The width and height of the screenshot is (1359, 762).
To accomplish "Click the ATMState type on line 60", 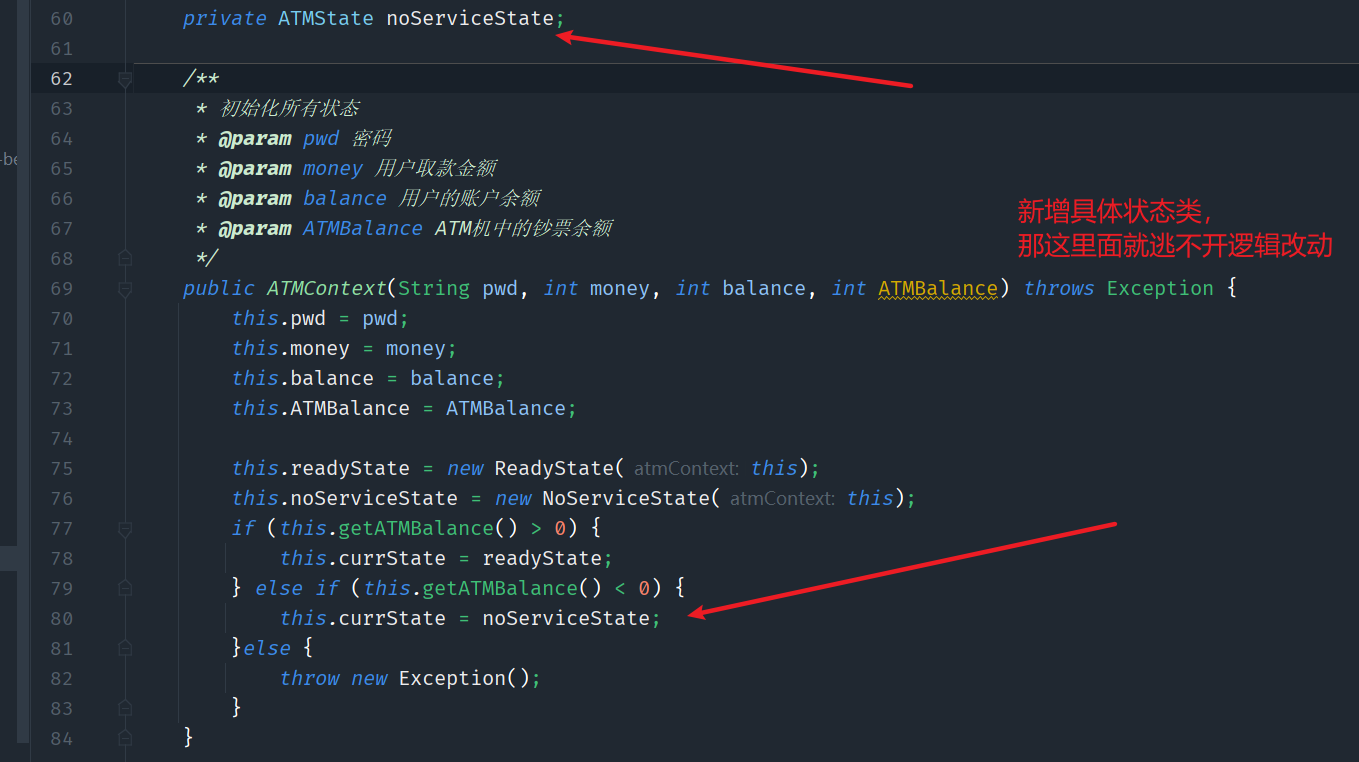I will [x=326, y=18].
